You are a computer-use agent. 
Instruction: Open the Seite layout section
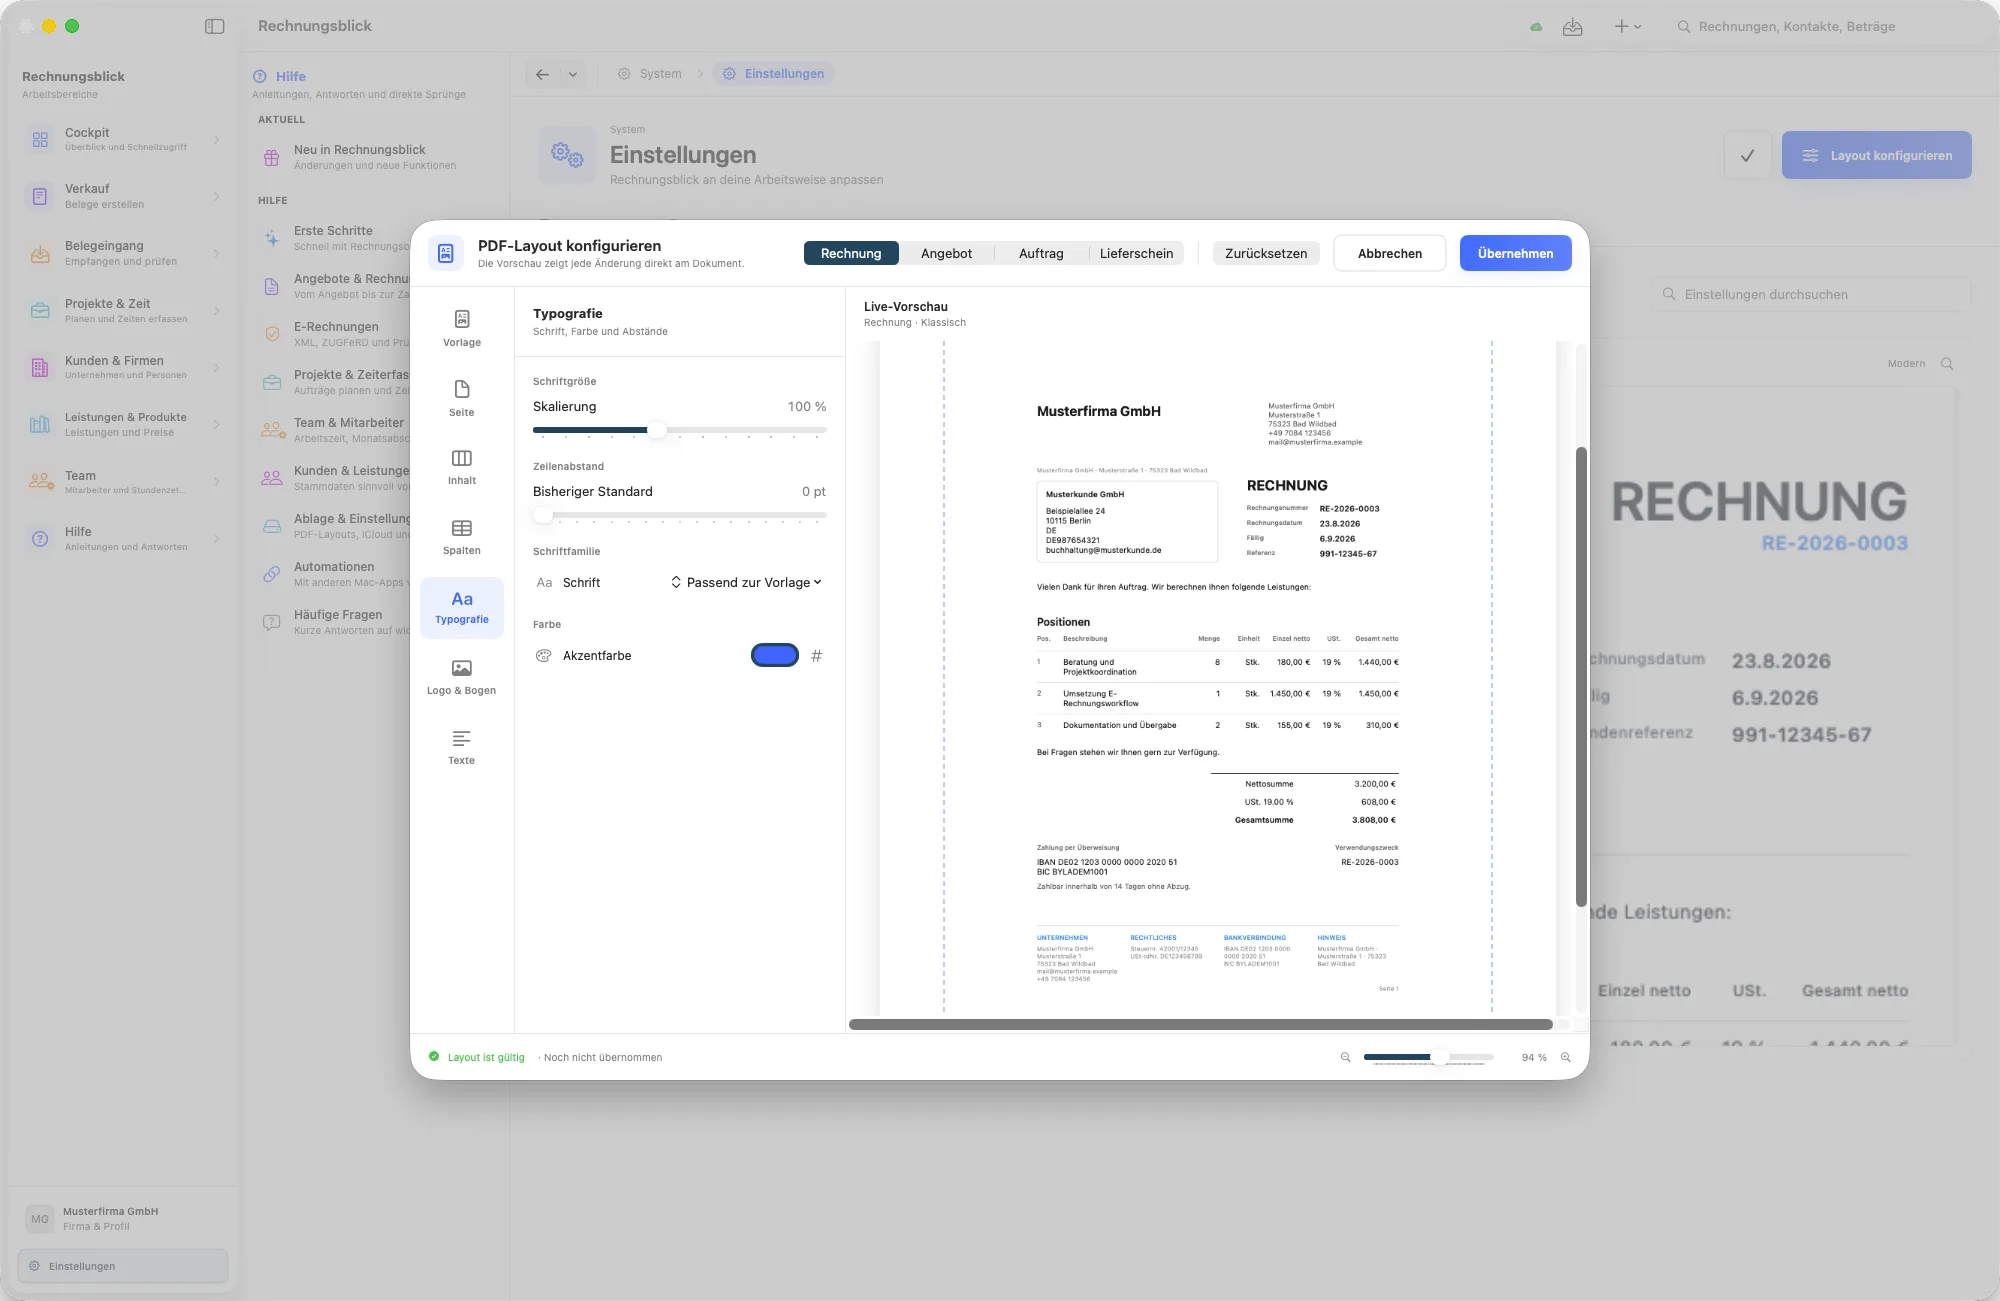(x=462, y=398)
